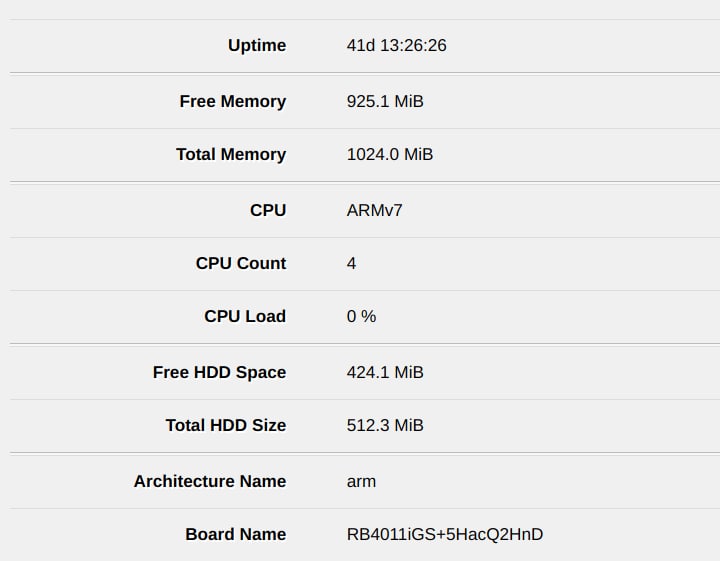Click the Total HDD Size value 512.3 MiB
This screenshot has height=561, width=720.
click(x=385, y=425)
